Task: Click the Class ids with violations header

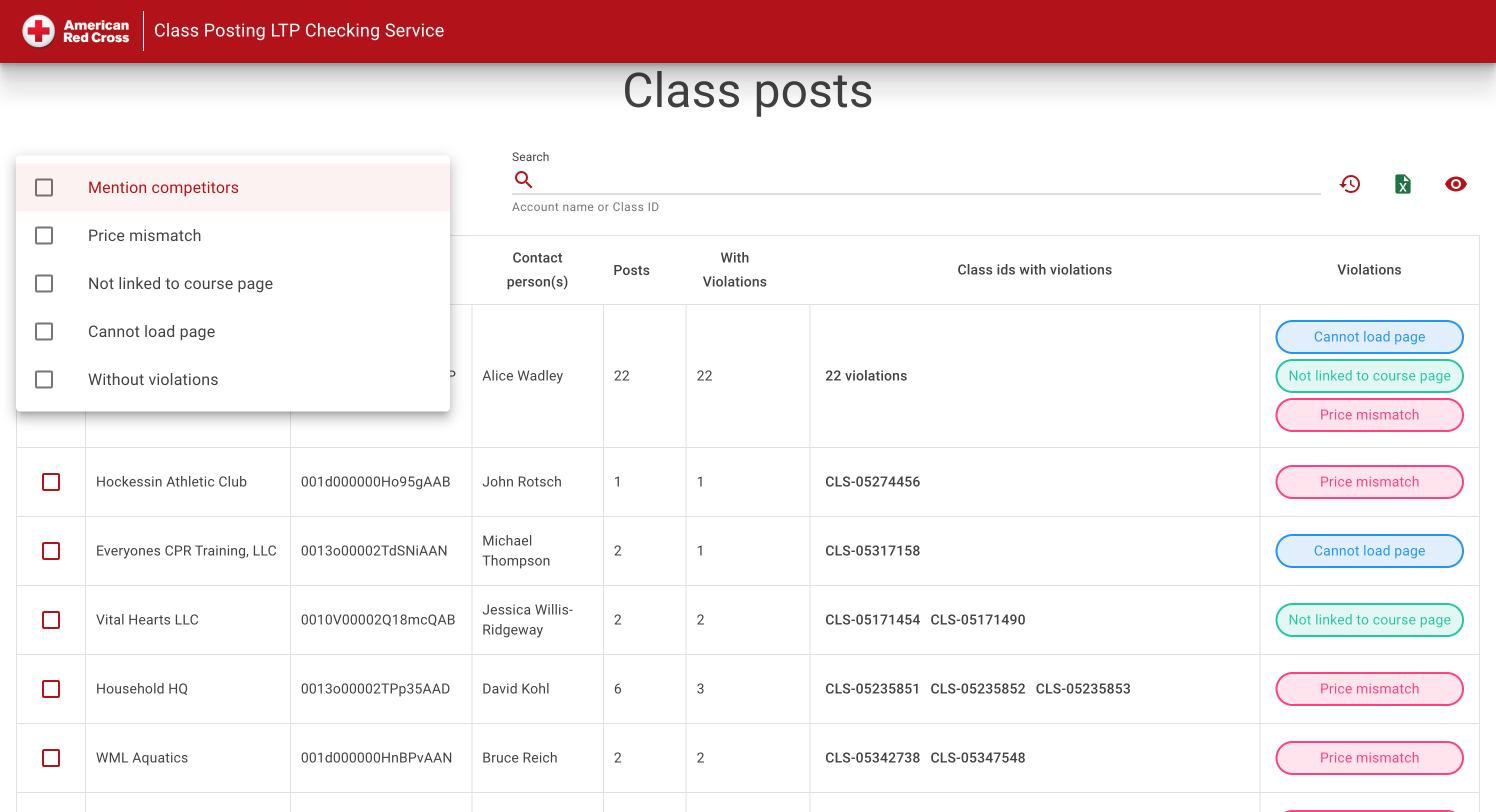Action: point(1035,270)
